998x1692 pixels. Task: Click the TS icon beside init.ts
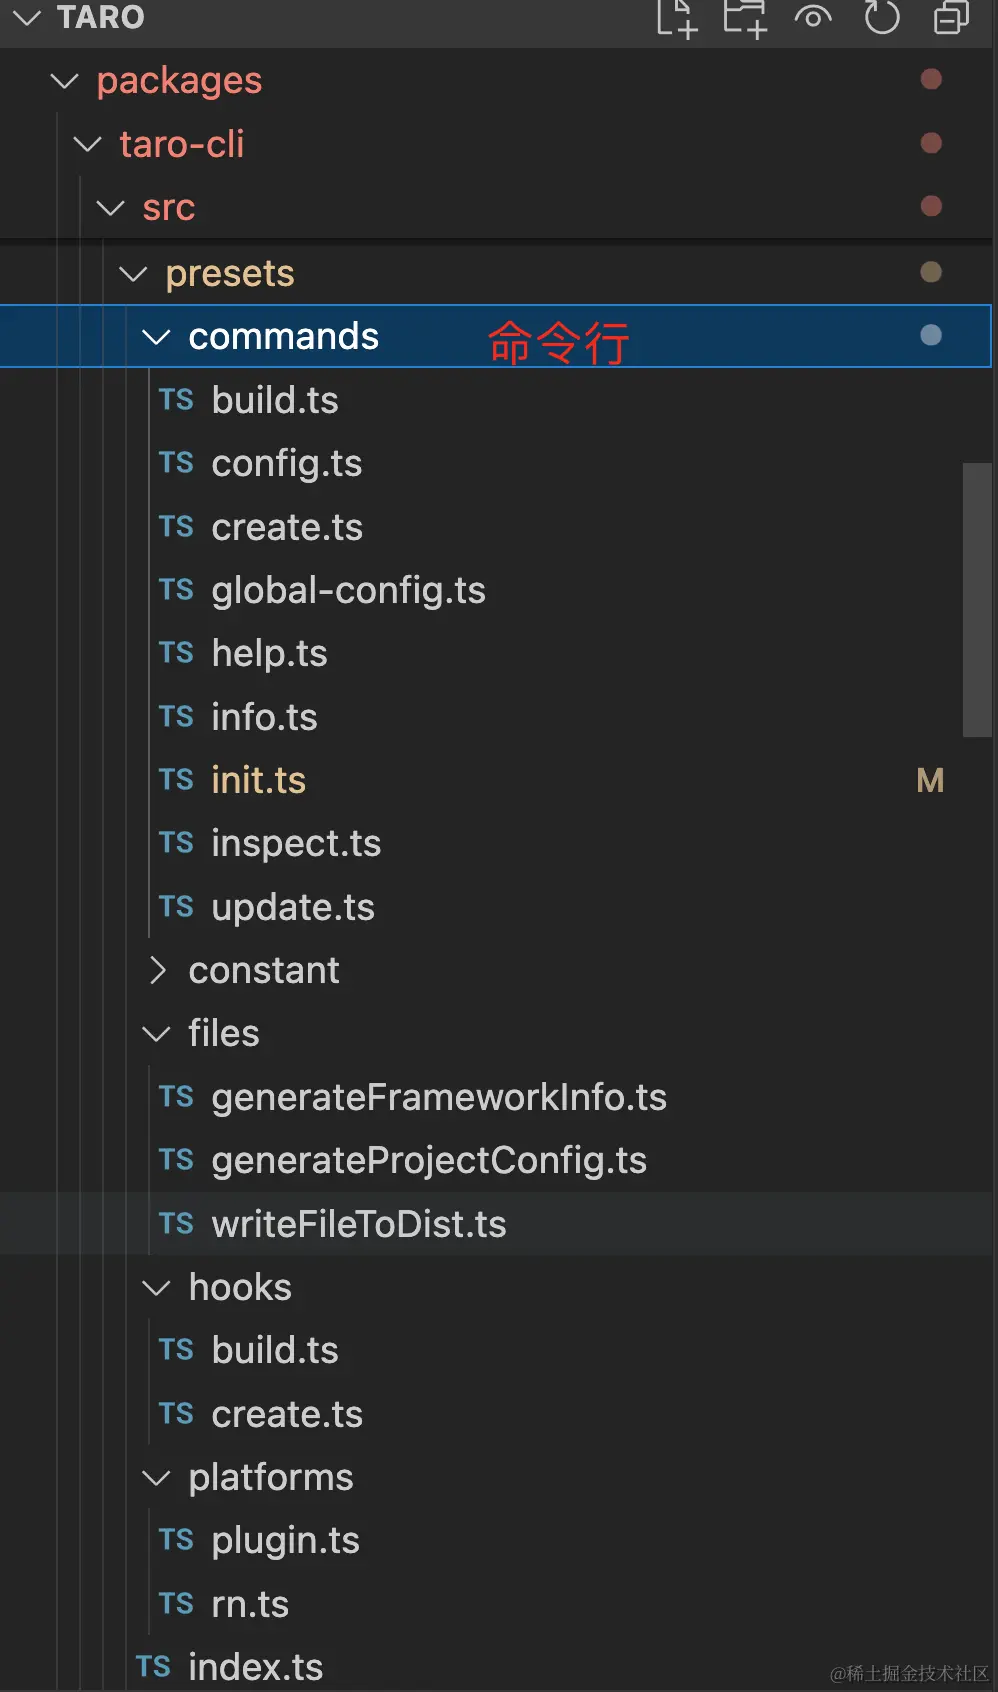pyautogui.click(x=176, y=780)
